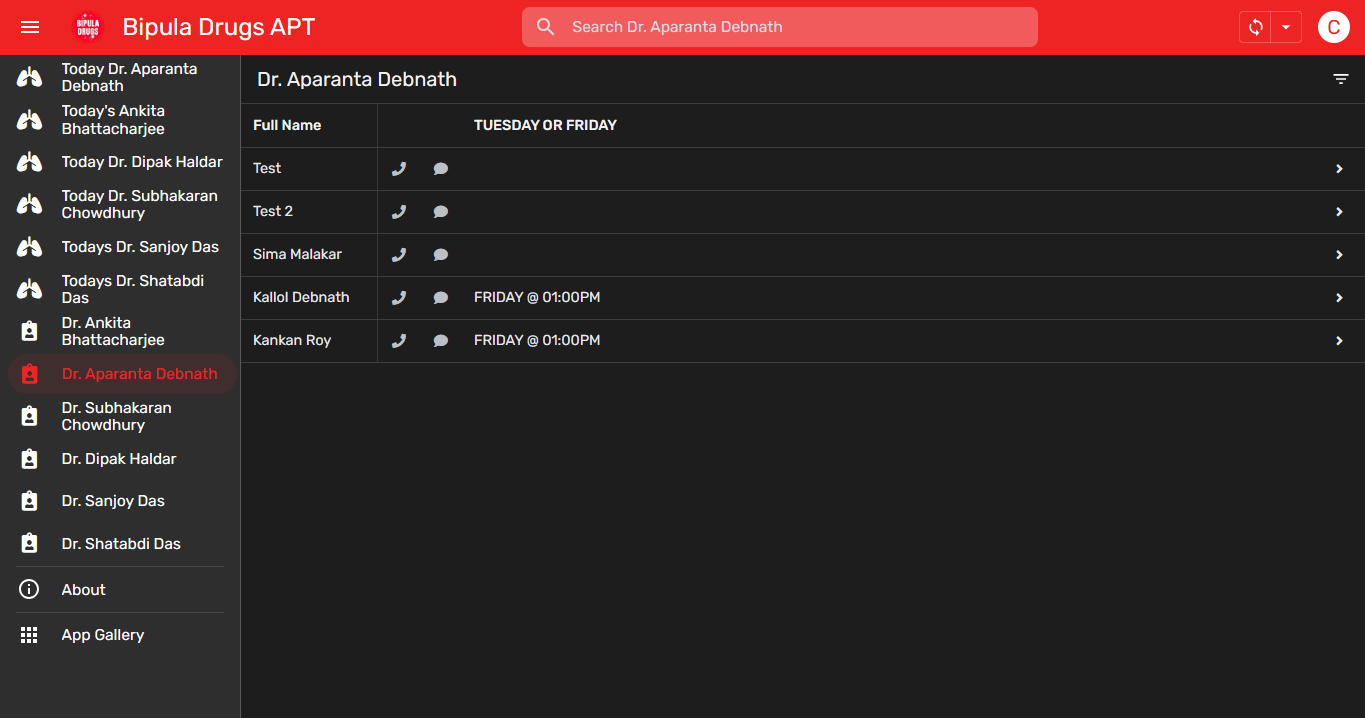Call the Test patient via phone icon
The image size is (1365, 718).
point(399,169)
